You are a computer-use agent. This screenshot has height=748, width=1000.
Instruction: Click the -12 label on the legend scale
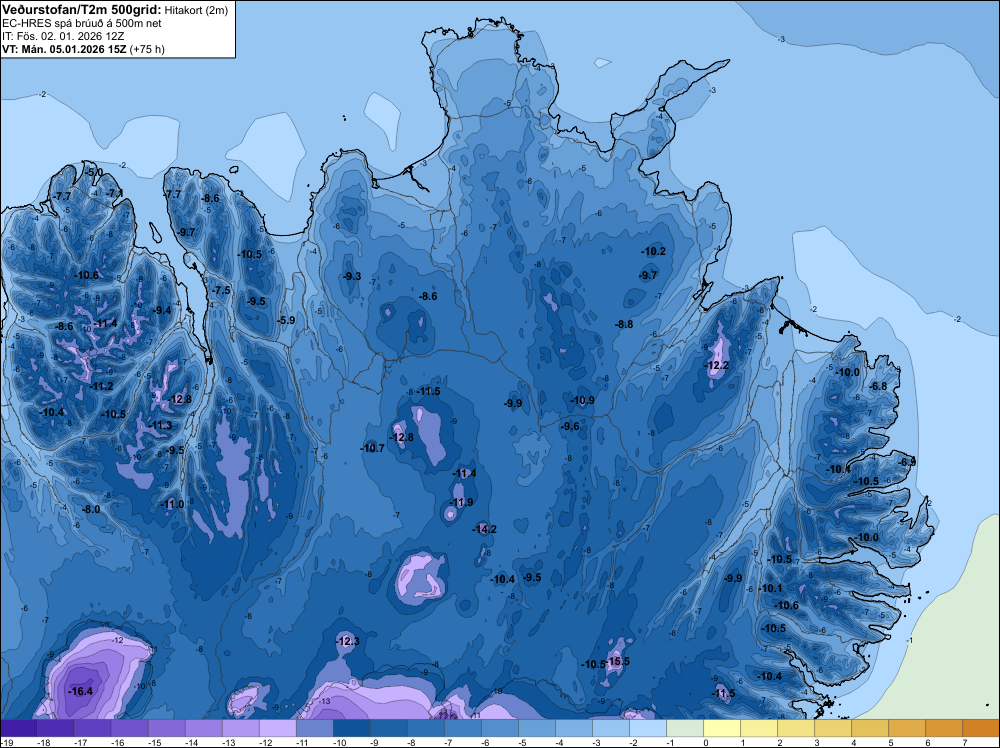pyautogui.click(x=265, y=743)
